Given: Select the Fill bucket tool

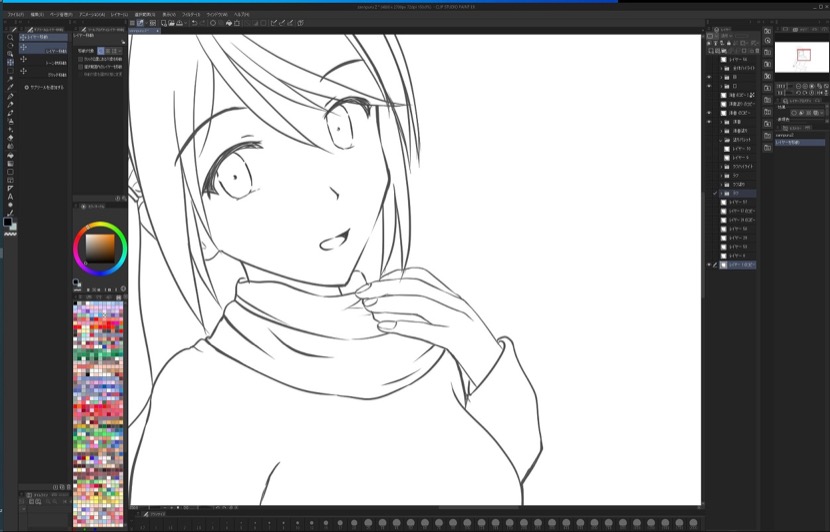Looking at the screenshot, I should (10, 155).
